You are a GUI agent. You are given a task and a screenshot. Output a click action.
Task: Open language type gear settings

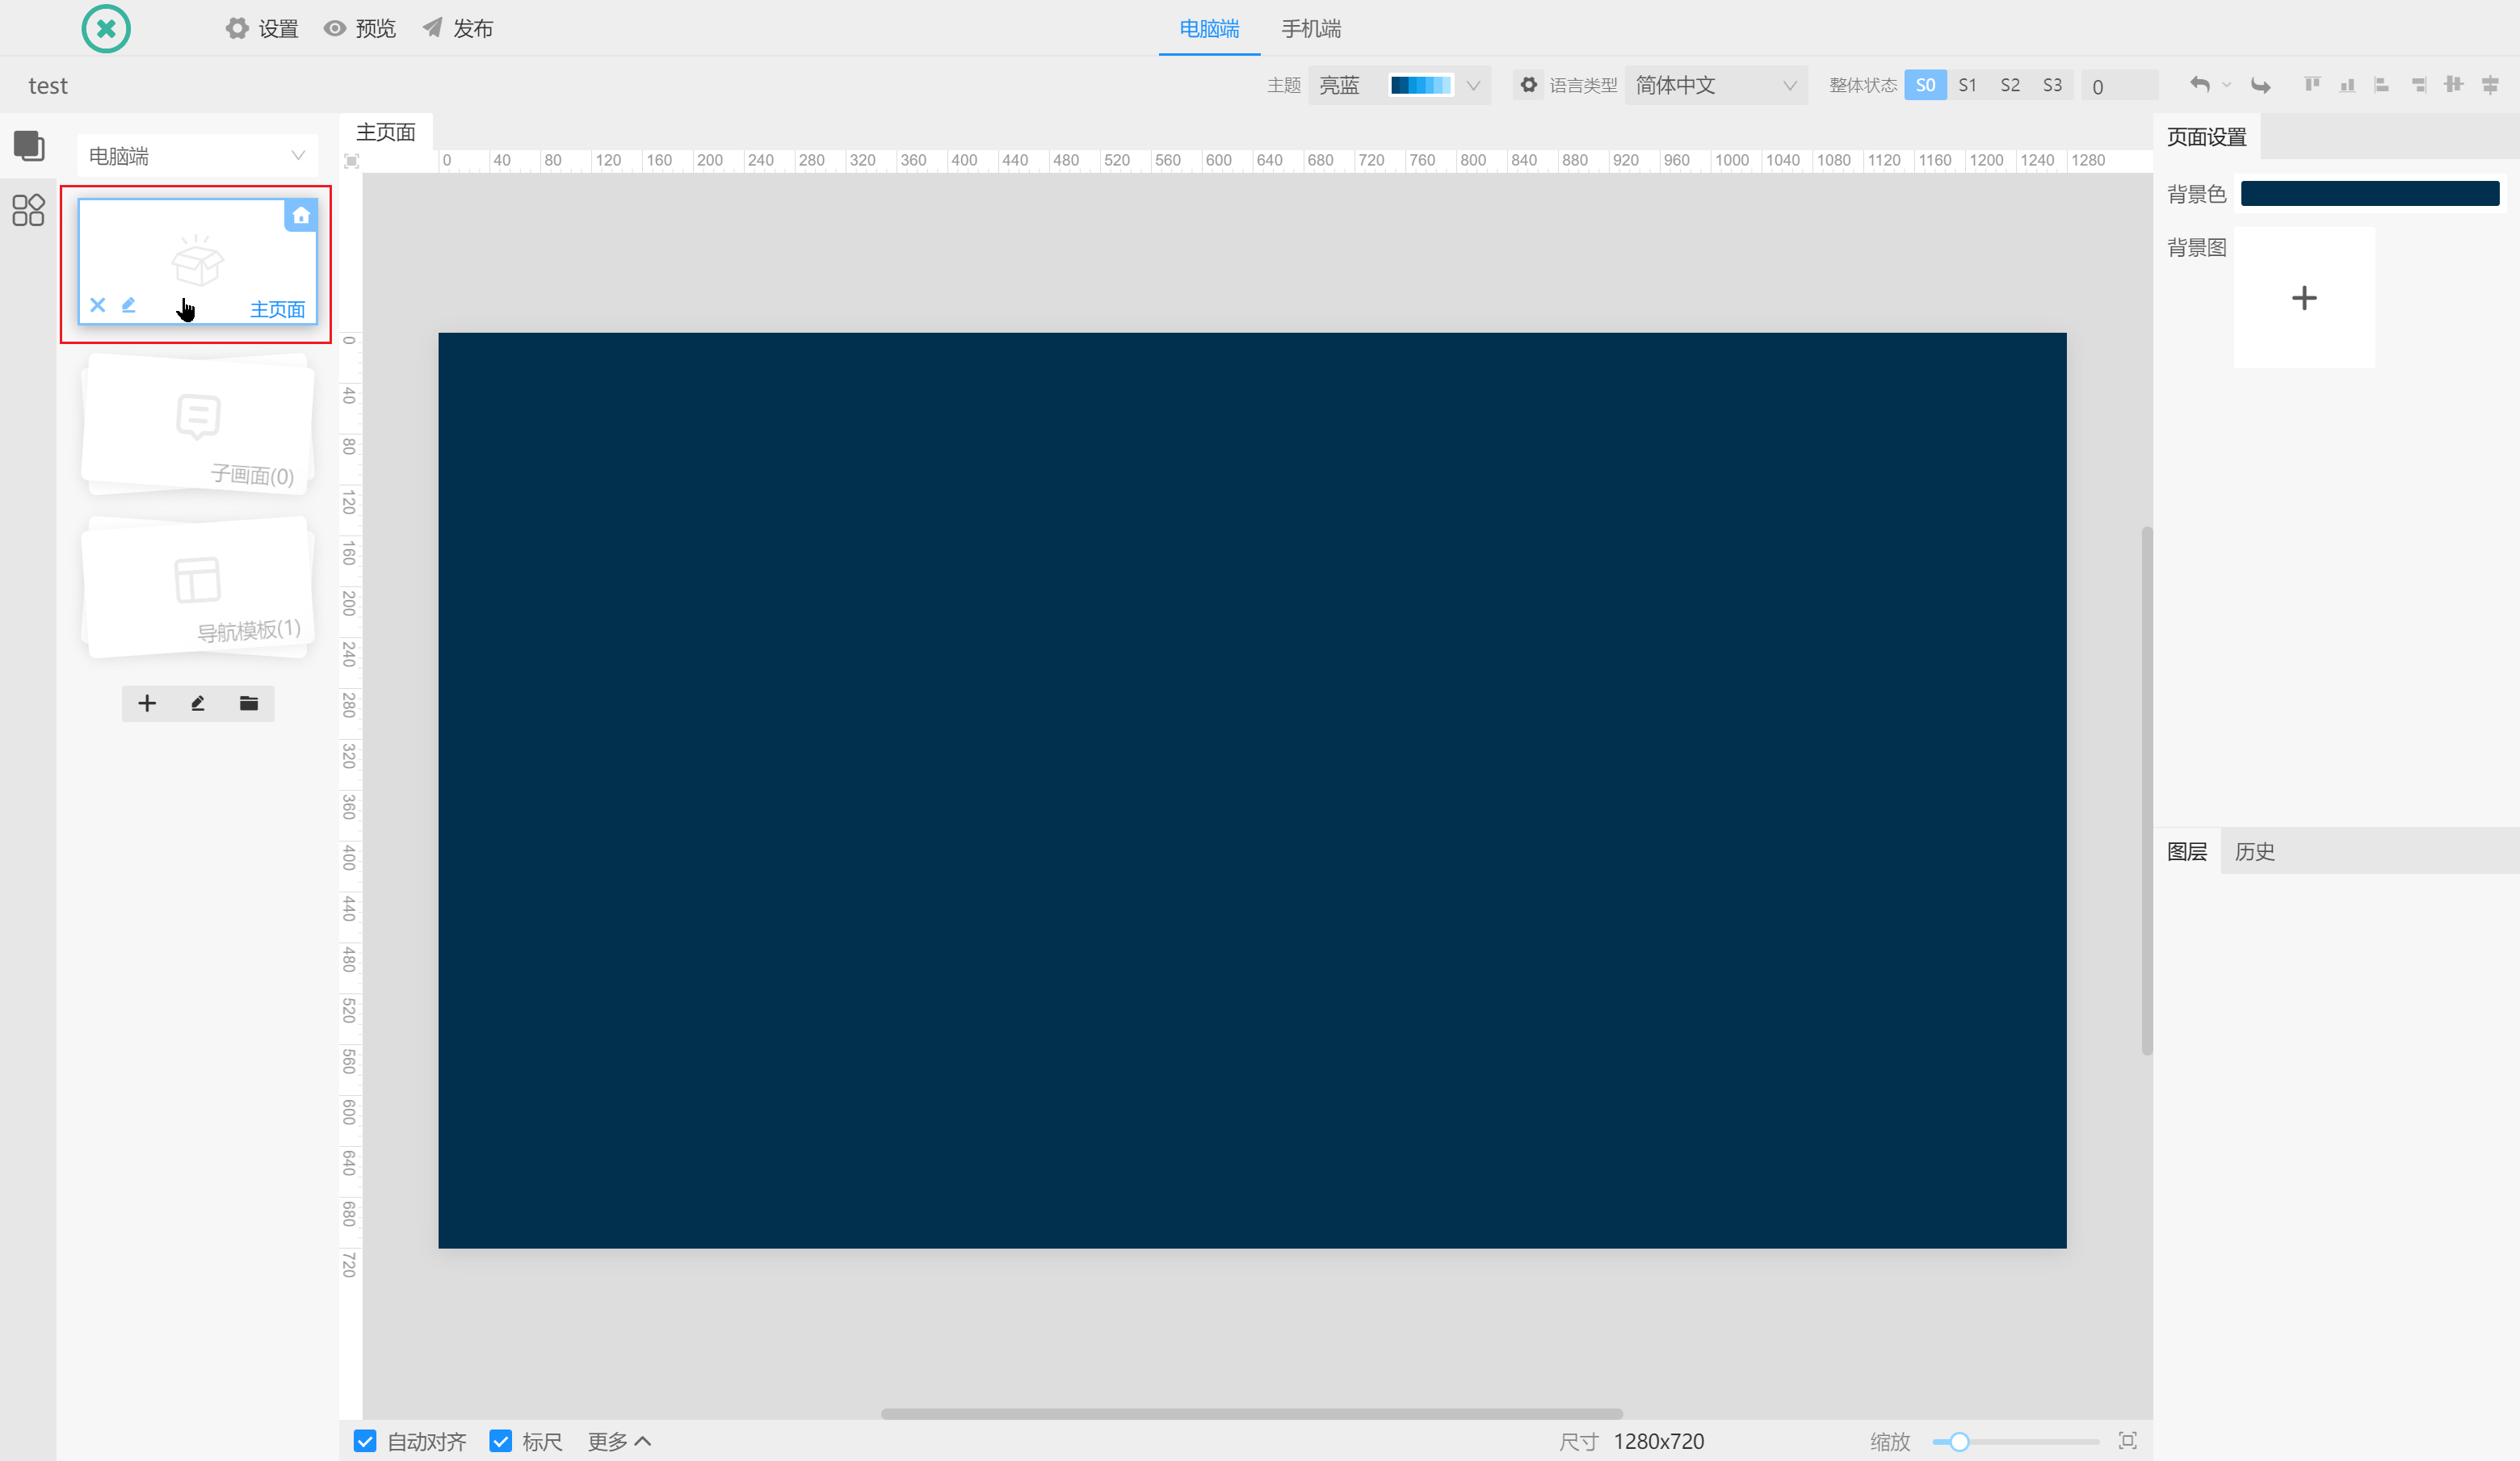[x=1529, y=85]
